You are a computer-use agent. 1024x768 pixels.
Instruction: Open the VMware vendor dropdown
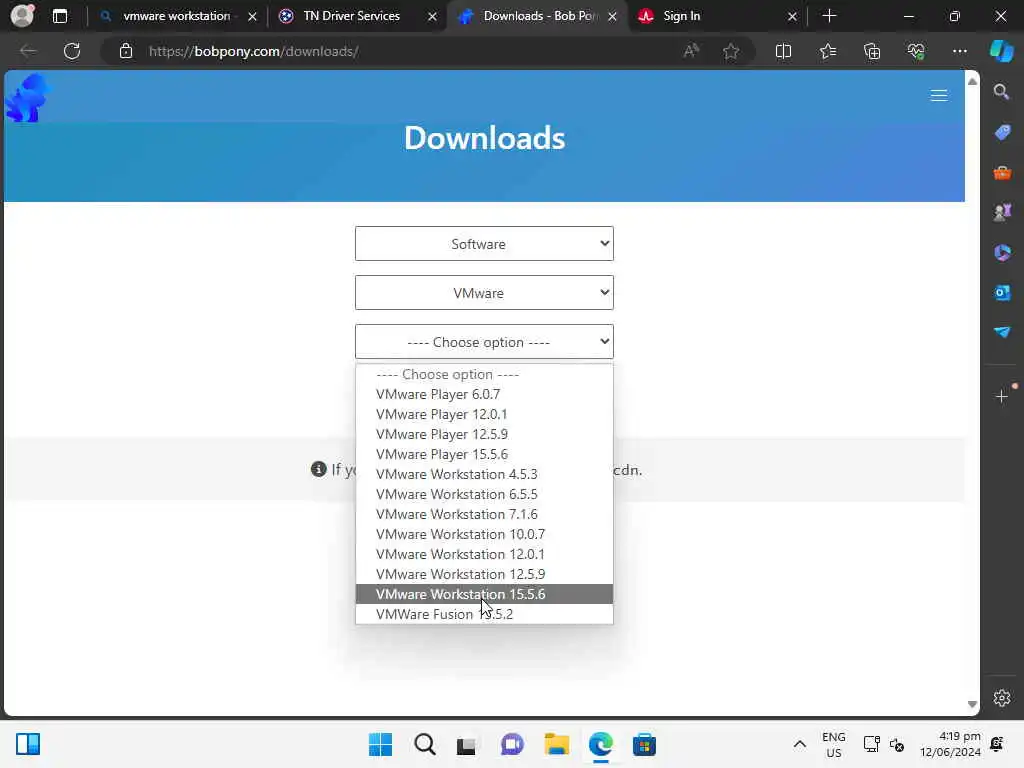tap(484, 293)
